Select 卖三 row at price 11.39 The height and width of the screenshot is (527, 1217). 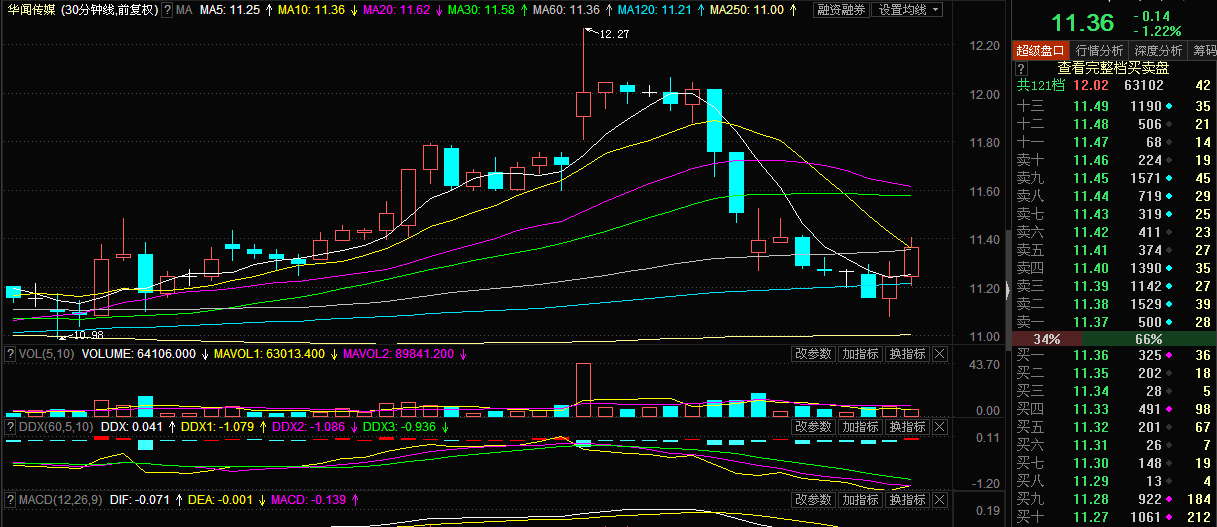click(x=1114, y=285)
